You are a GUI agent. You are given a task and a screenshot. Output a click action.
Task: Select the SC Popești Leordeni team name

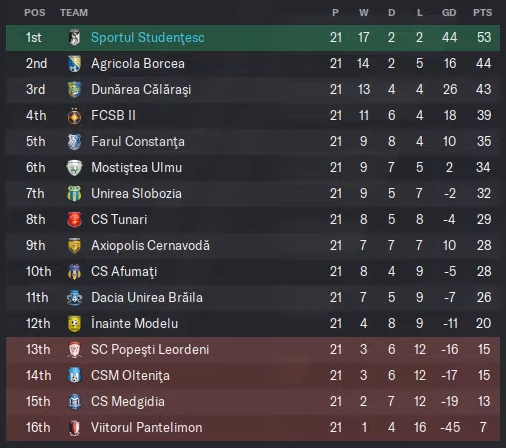click(150, 349)
